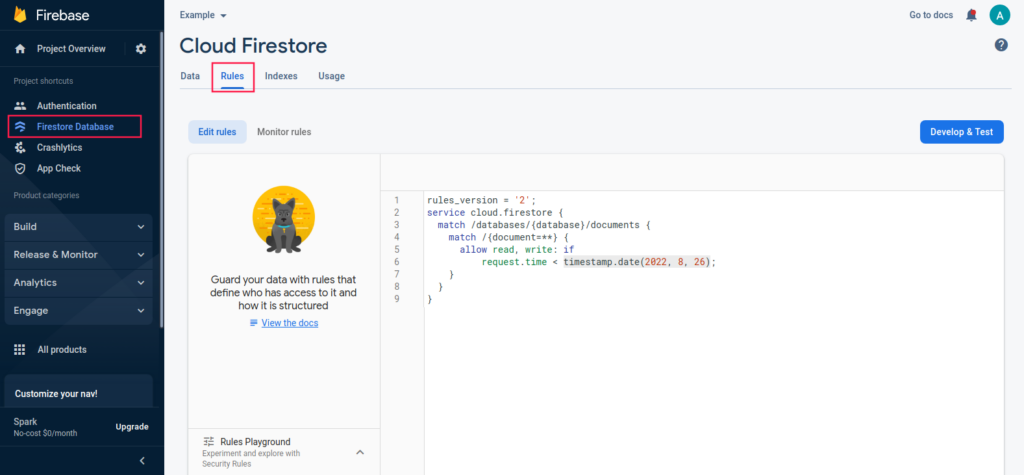
Task: Click code line 'match /databases/{database}/documents {'
Action: 545,225
